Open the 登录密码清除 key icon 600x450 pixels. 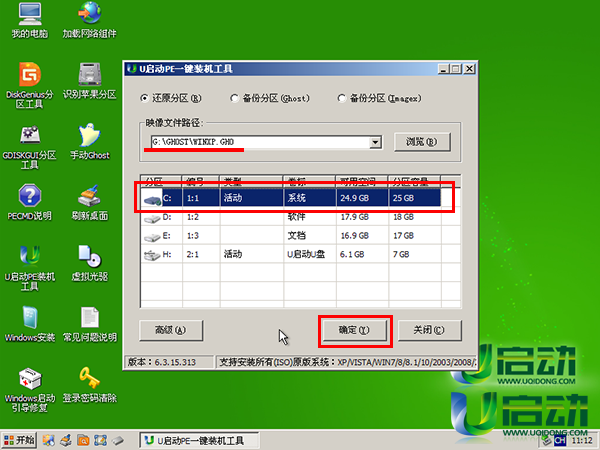pos(90,385)
